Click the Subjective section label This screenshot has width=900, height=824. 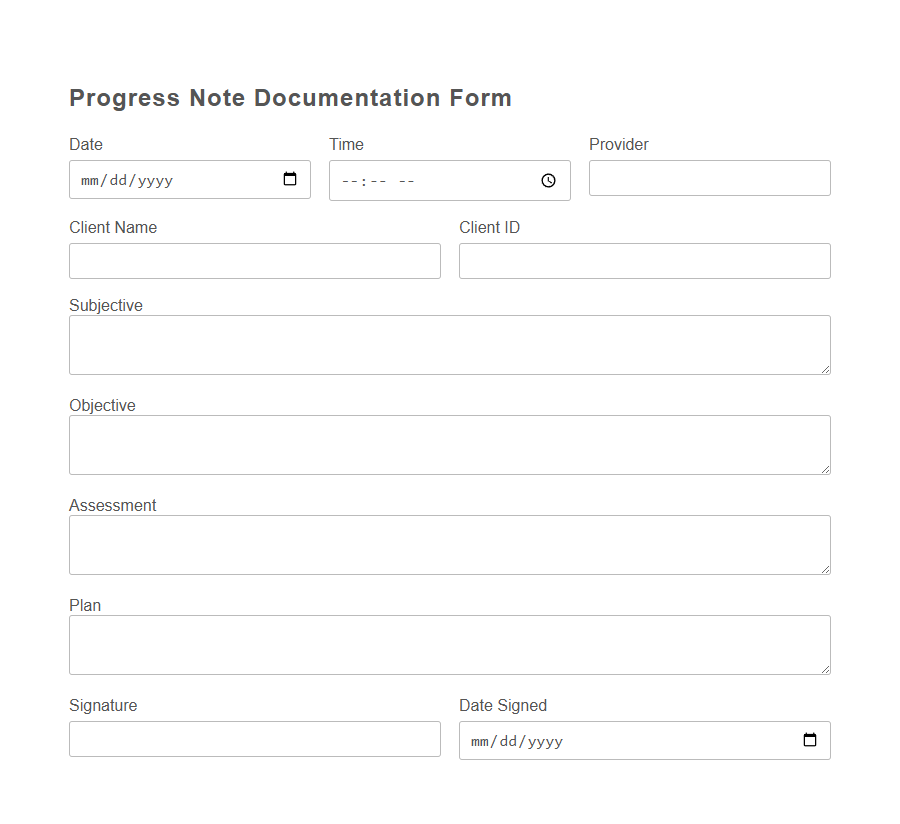pyautogui.click(x=105, y=305)
